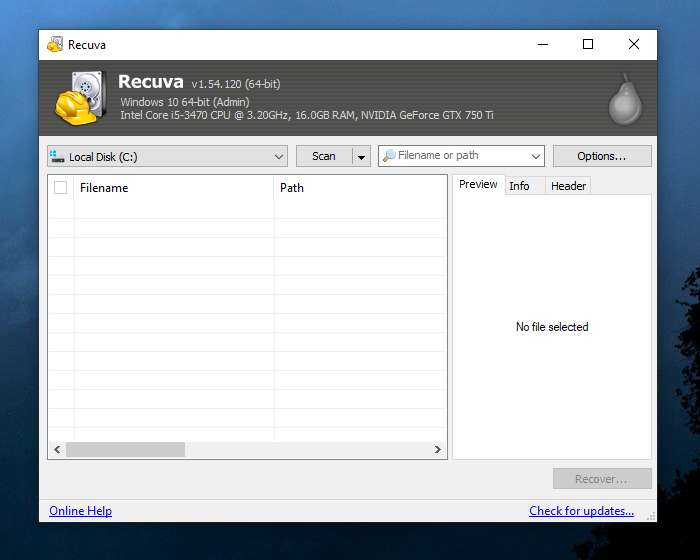Minimize the Recuva window
700x560 pixels.
pos(543,44)
